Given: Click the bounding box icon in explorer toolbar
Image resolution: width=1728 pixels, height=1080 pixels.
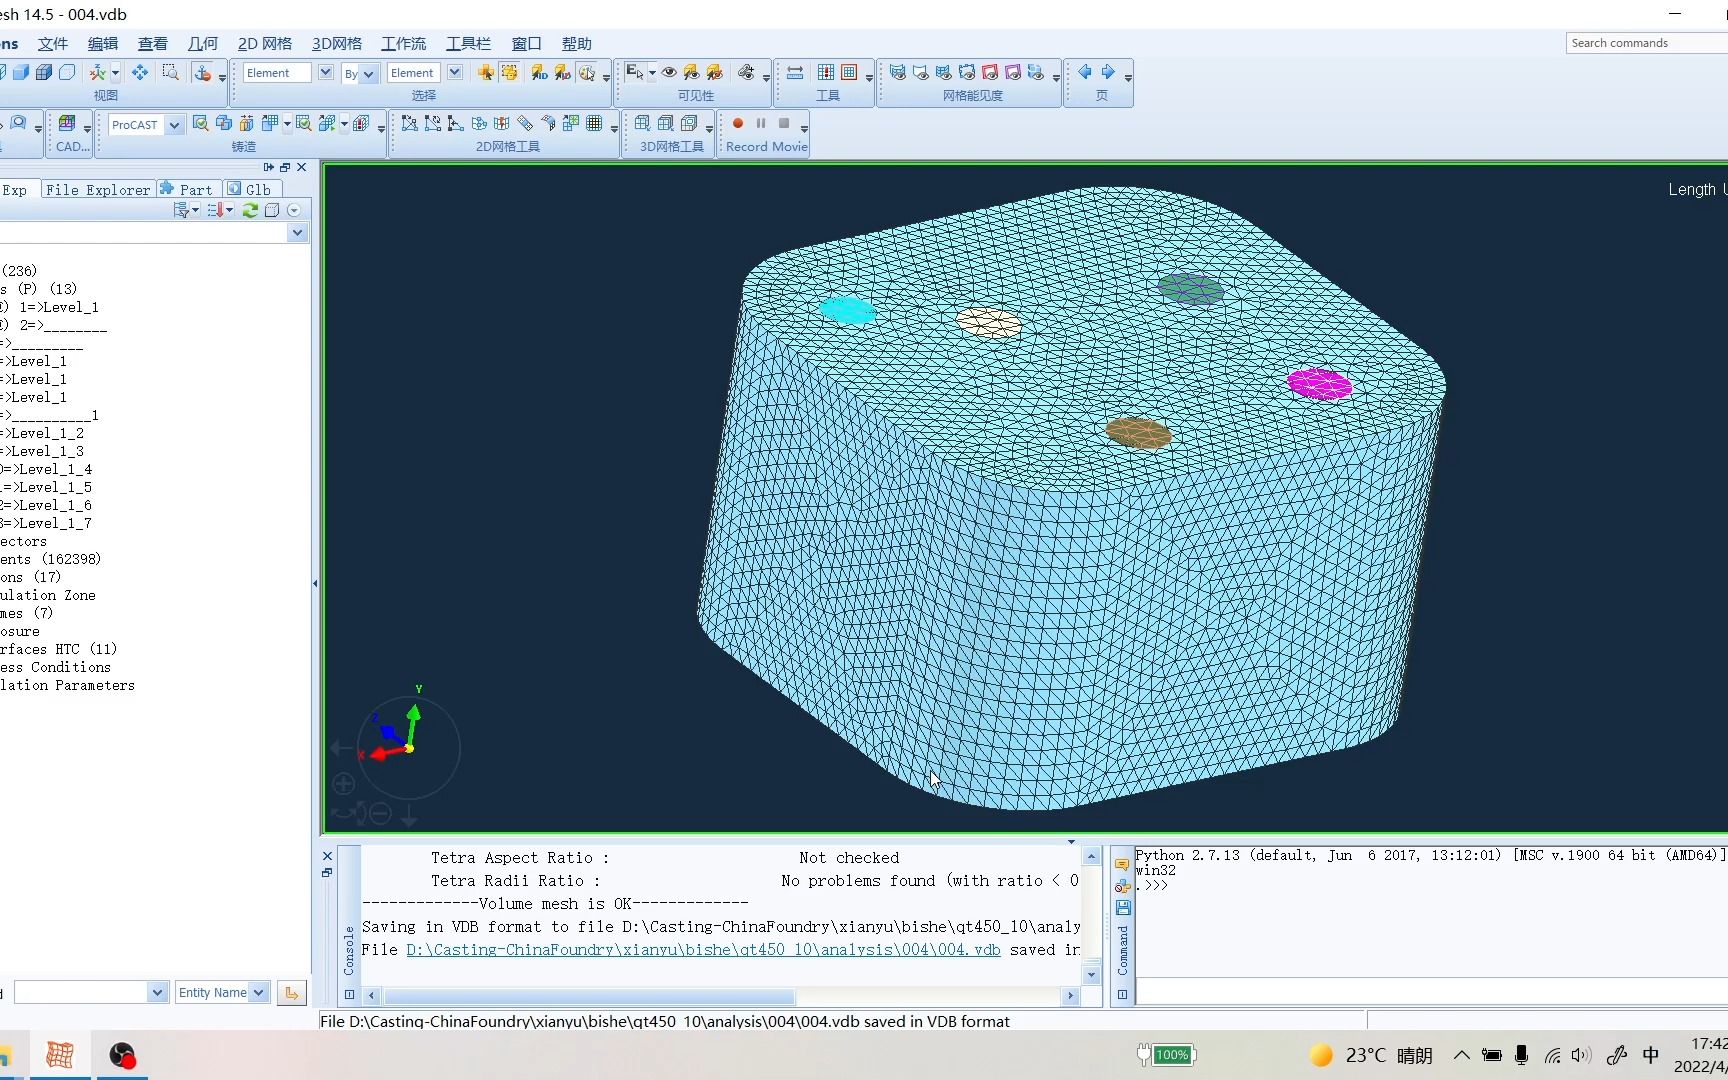Looking at the screenshot, I should tap(272, 210).
